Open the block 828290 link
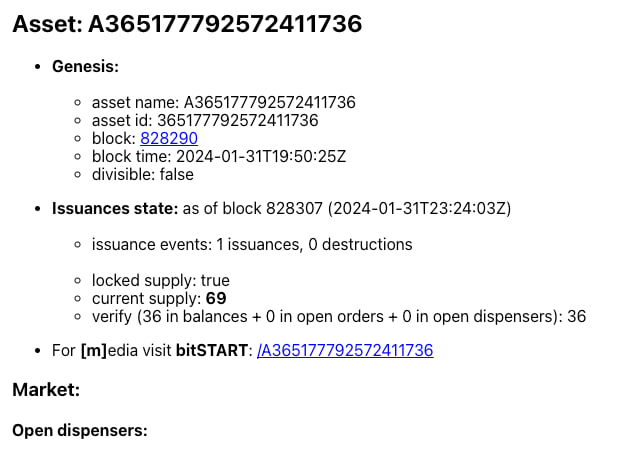Viewport: 641px width, 454px height. pos(169,138)
